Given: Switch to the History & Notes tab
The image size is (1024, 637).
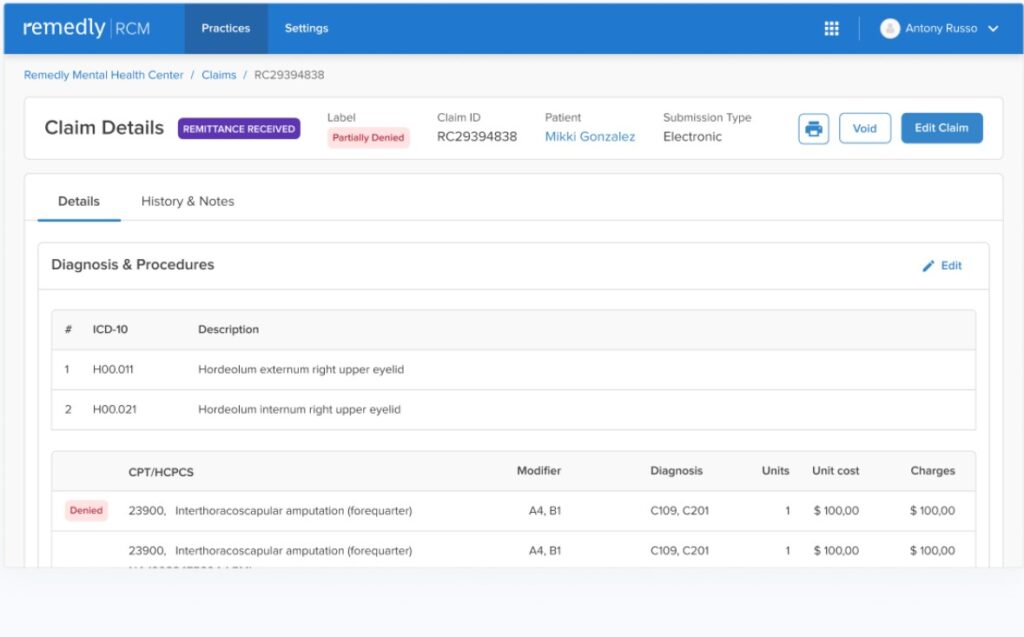Looking at the screenshot, I should coord(187,201).
